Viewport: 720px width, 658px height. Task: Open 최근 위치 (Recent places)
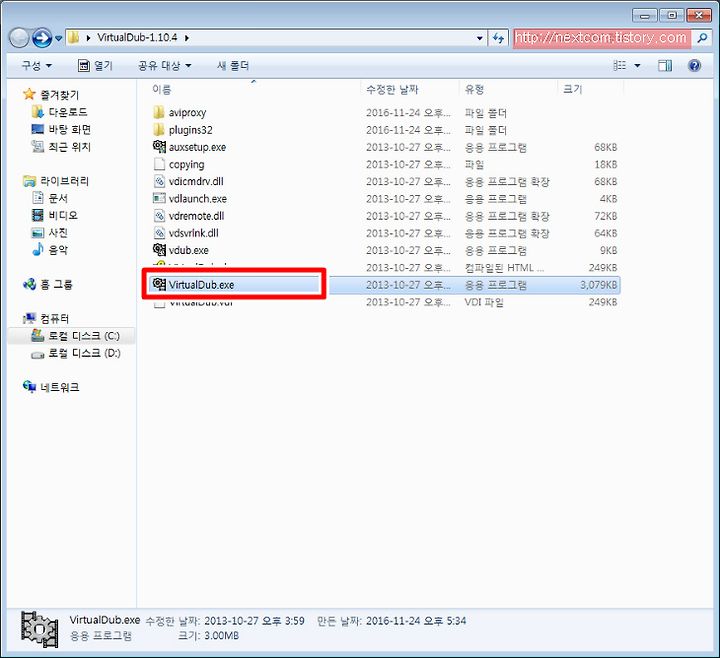(x=61, y=146)
